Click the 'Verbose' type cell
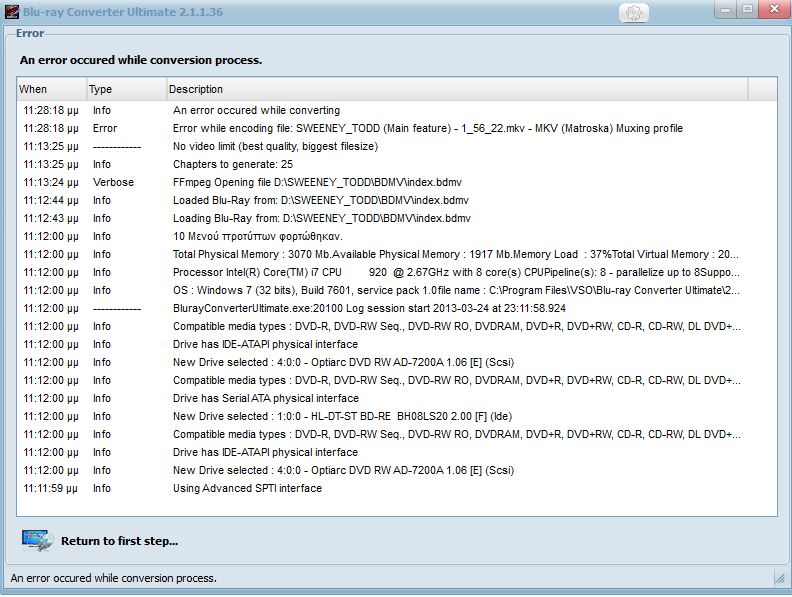This screenshot has height=597, width=792. (x=113, y=182)
